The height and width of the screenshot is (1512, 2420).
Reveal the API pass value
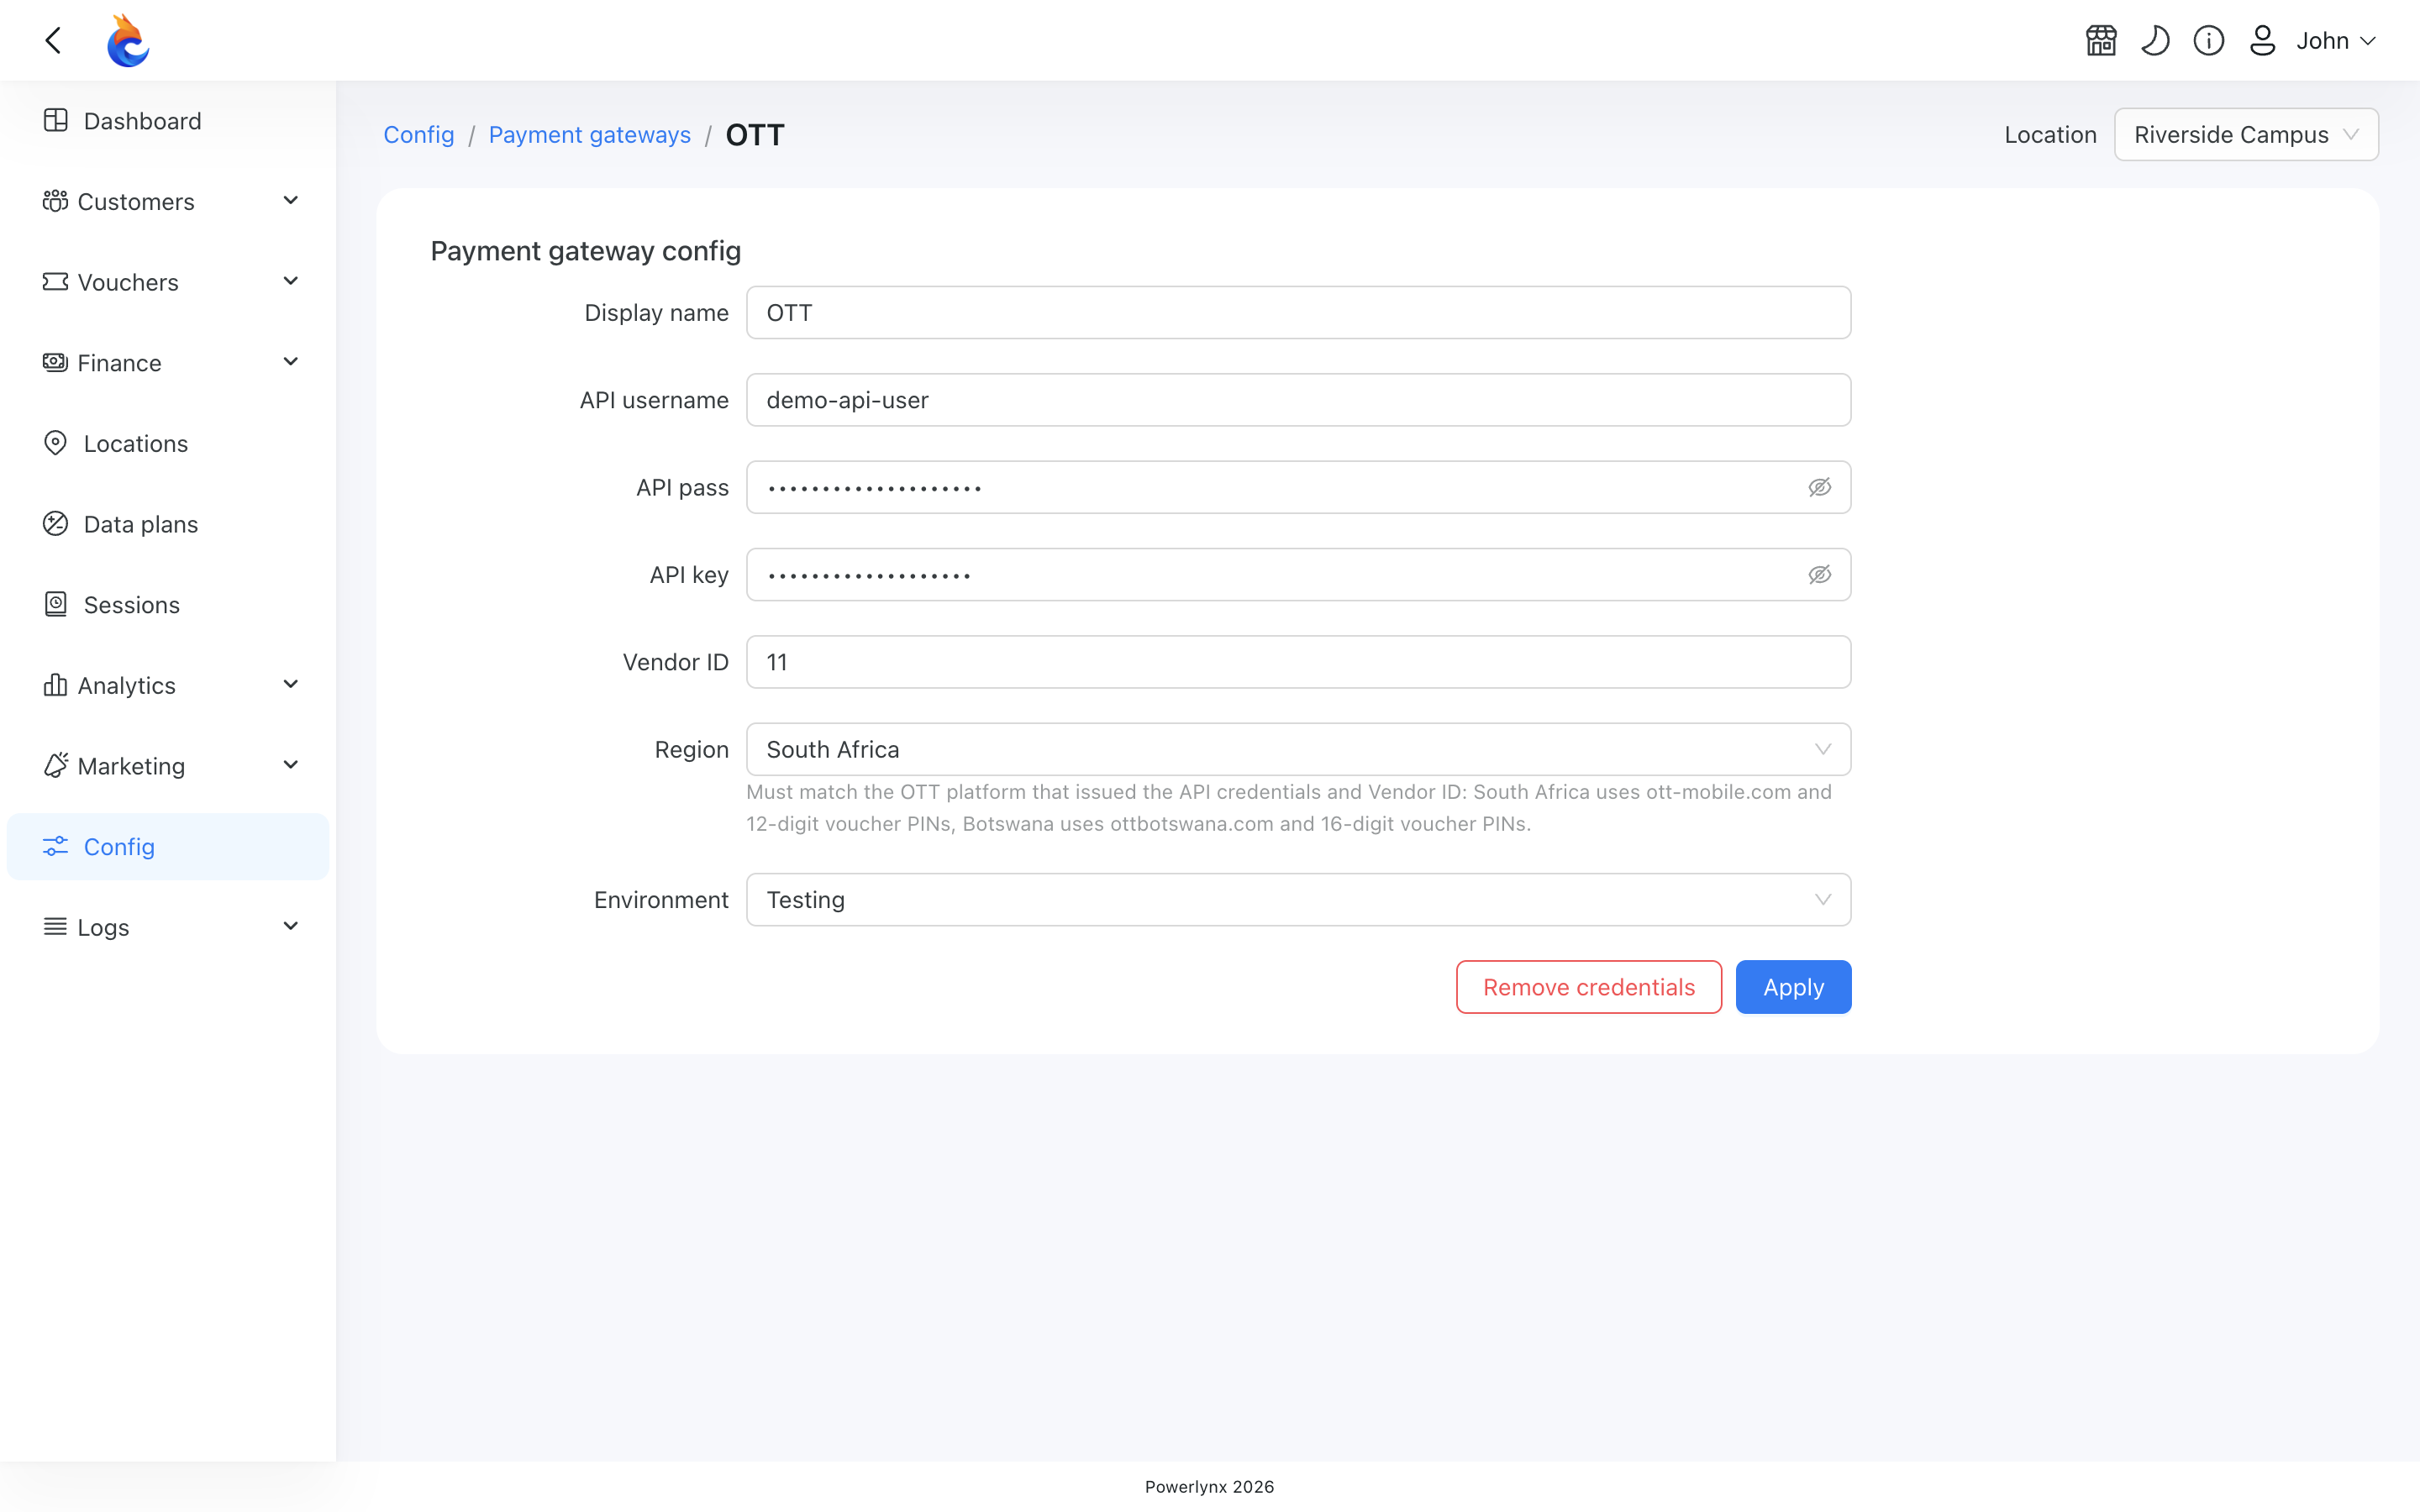[1820, 487]
